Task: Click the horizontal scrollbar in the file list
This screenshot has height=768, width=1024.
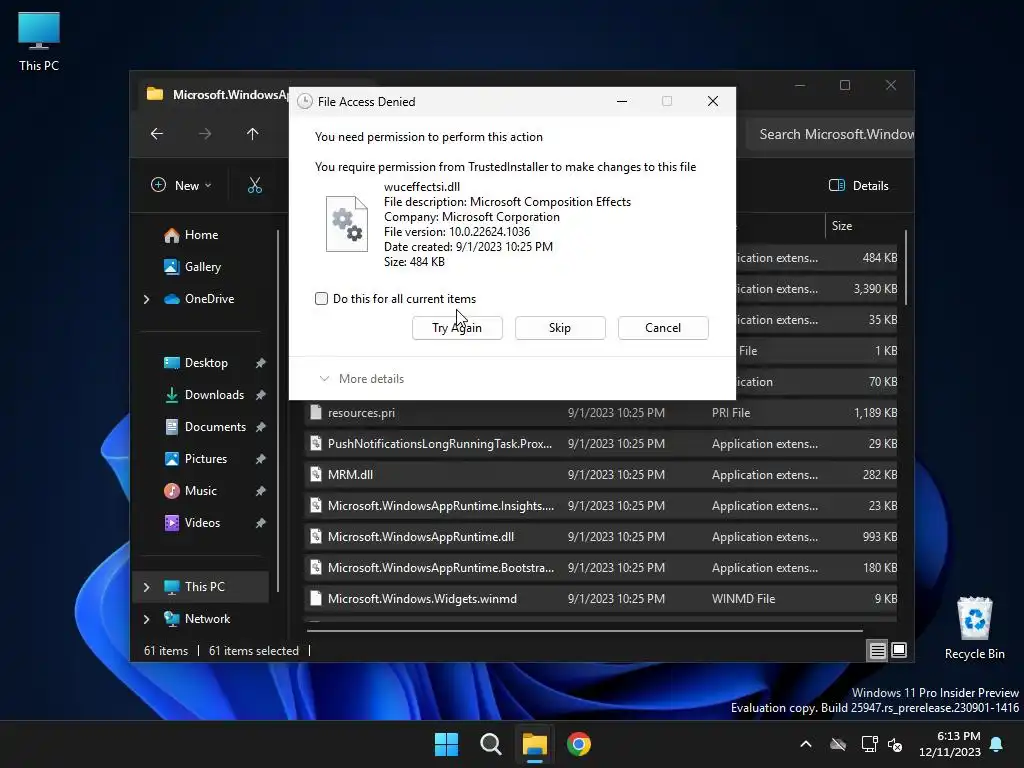Action: [x=584, y=631]
